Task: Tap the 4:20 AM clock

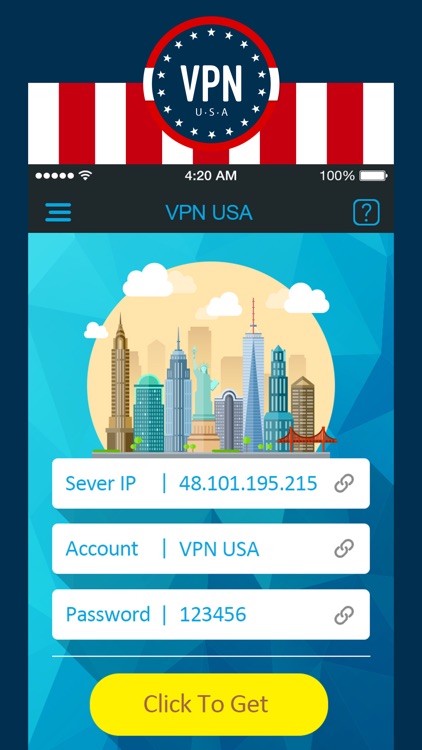Action: pos(211,176)
